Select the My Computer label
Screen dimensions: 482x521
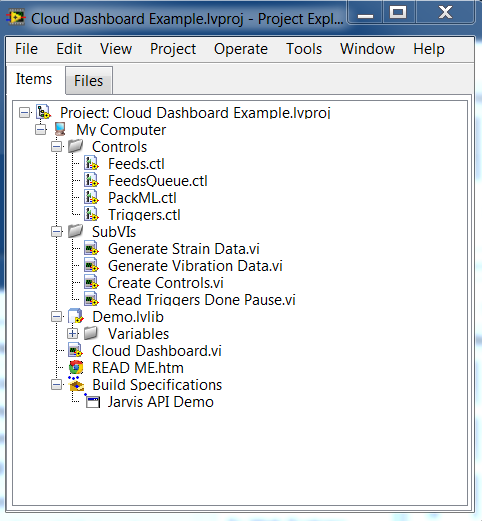(x=121, y=130)
